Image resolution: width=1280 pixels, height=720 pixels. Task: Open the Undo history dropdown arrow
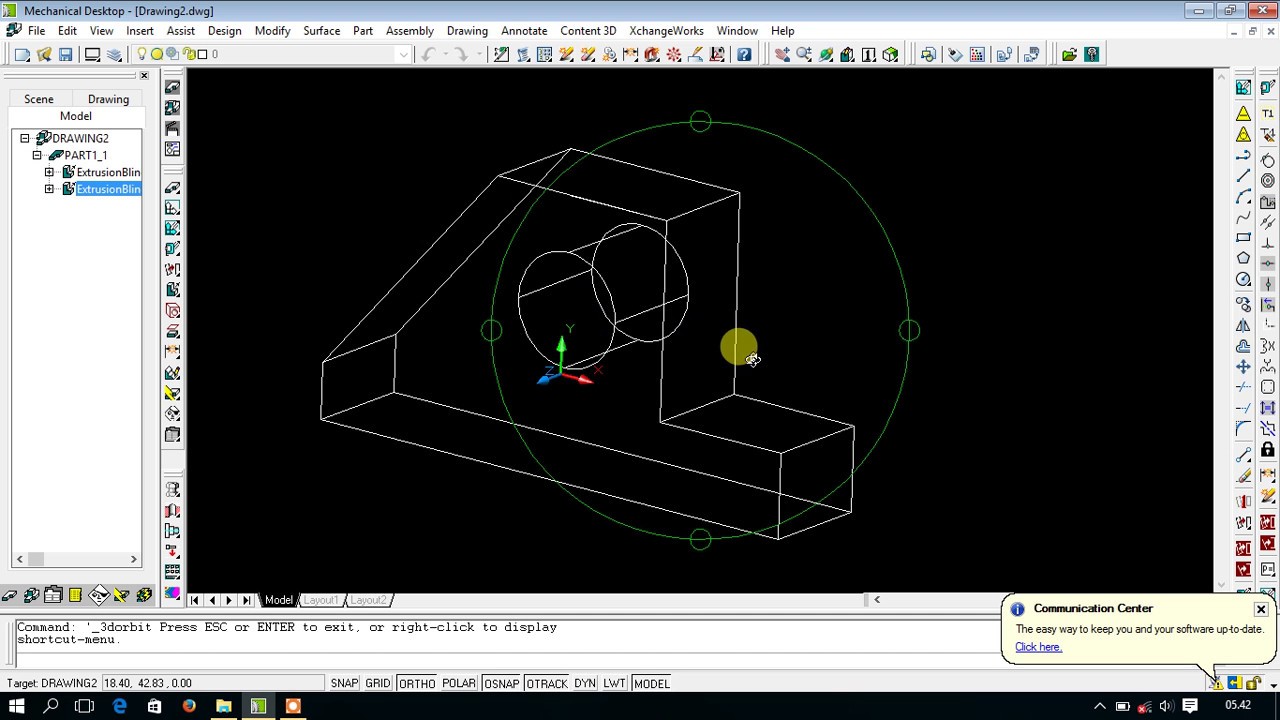pyautogui.click(x=444, y=54)
